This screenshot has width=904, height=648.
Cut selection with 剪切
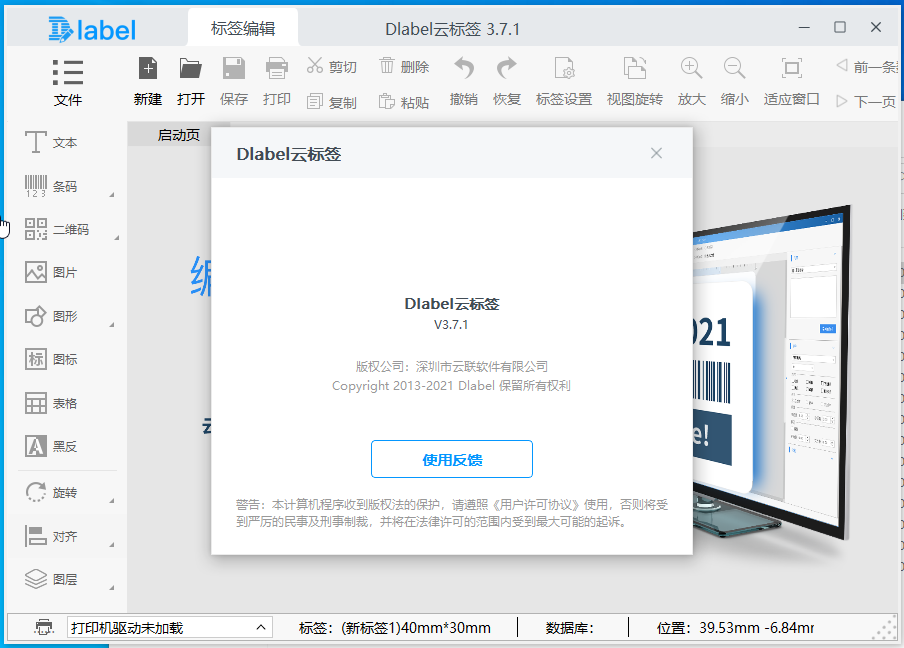pos(332,67)
